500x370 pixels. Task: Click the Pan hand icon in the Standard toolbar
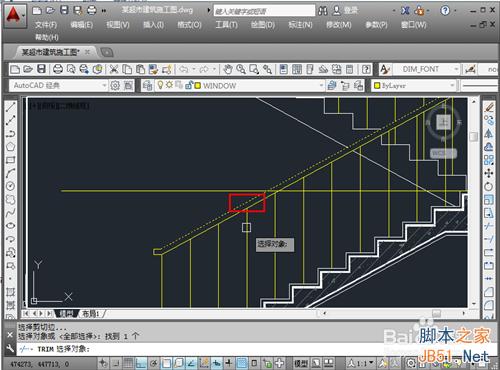228,69
